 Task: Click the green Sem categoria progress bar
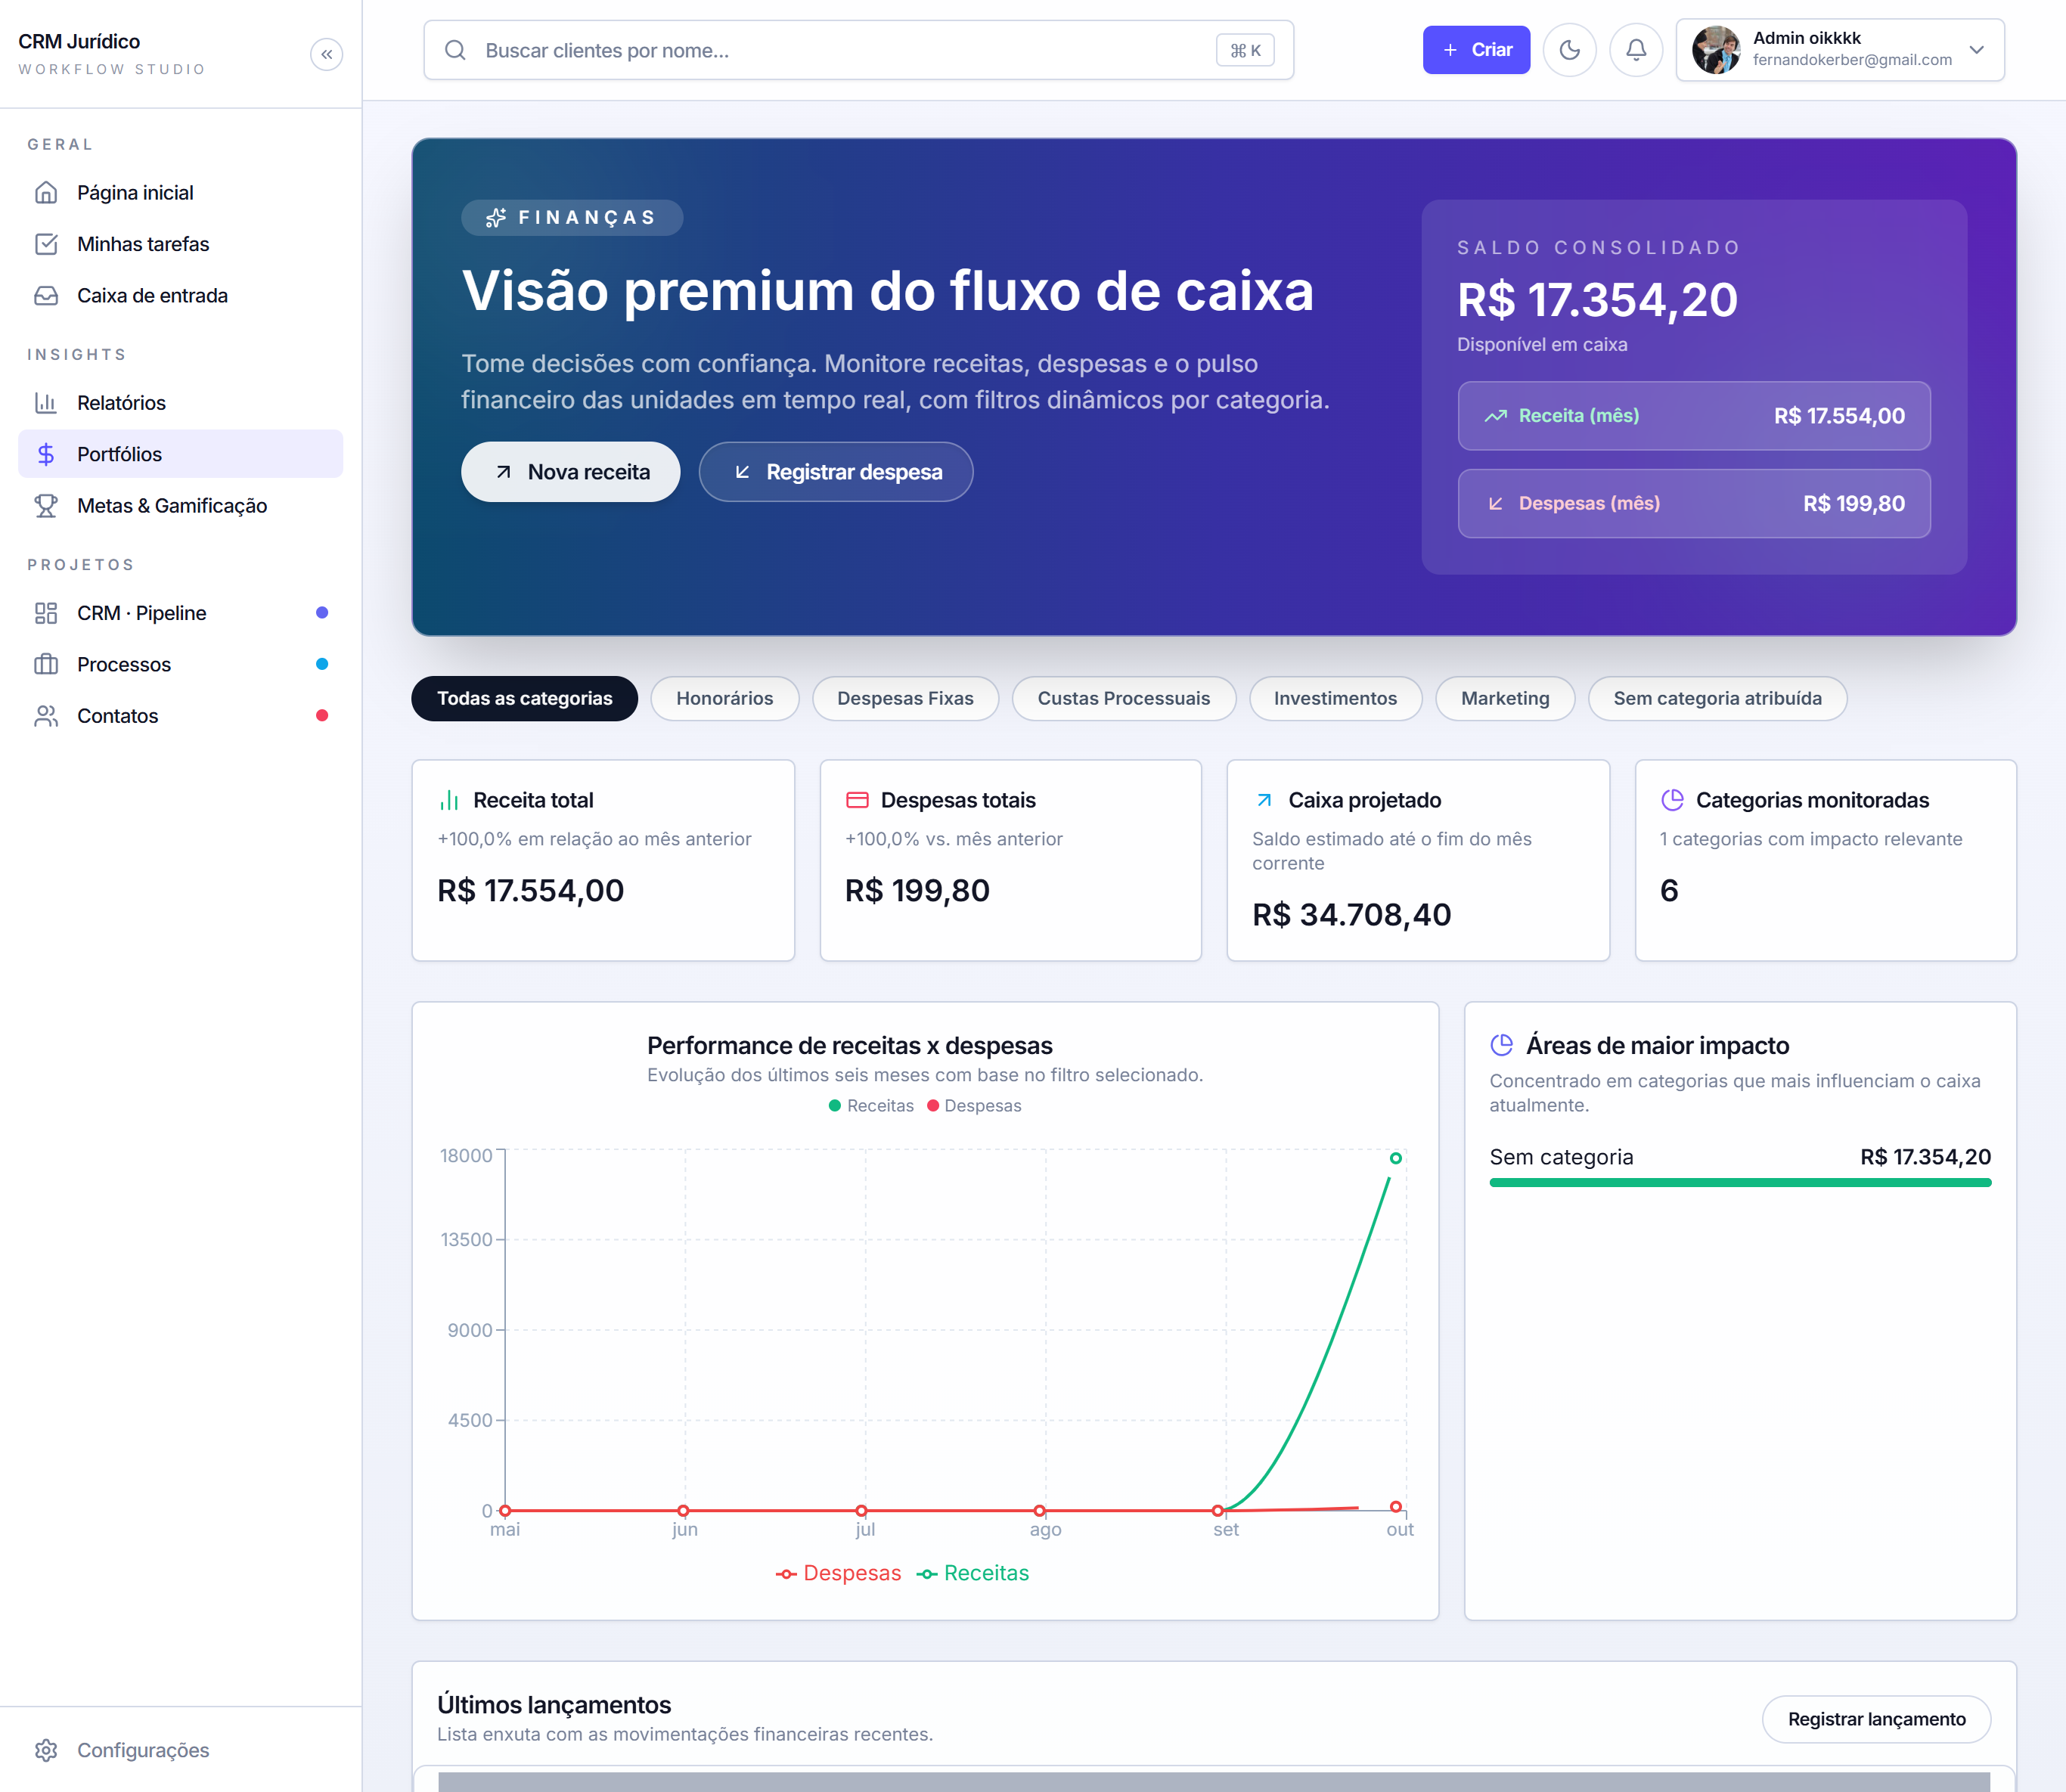tap(1740, 1183)
